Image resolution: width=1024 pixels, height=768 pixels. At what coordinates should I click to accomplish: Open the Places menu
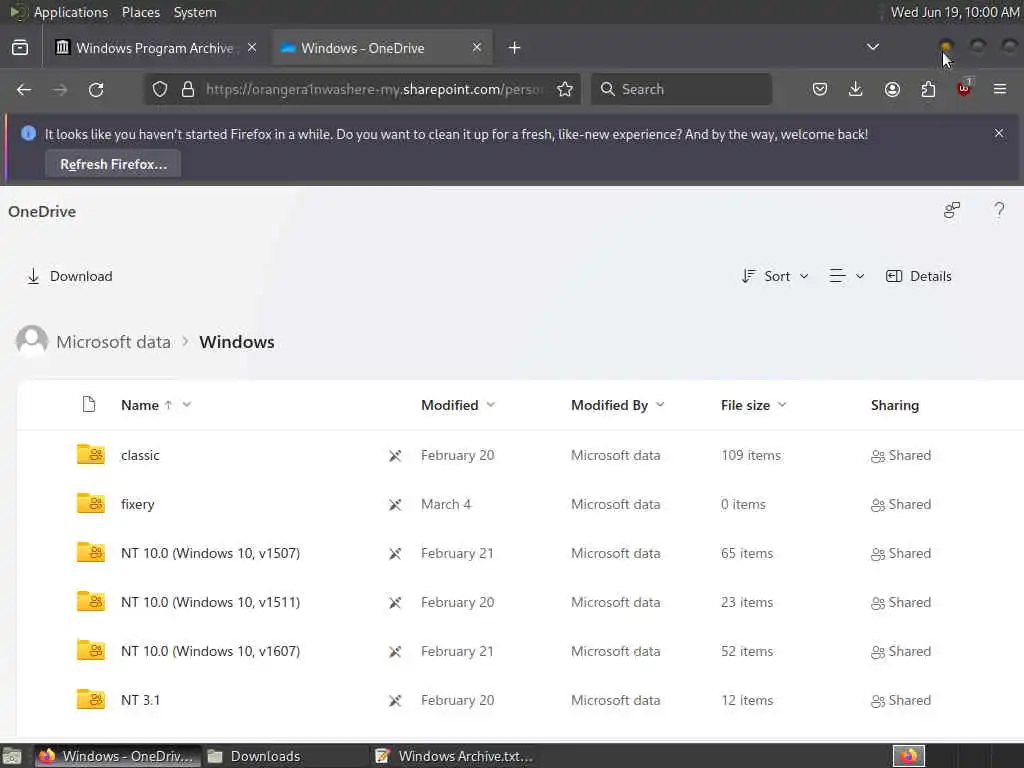(140, 12)
